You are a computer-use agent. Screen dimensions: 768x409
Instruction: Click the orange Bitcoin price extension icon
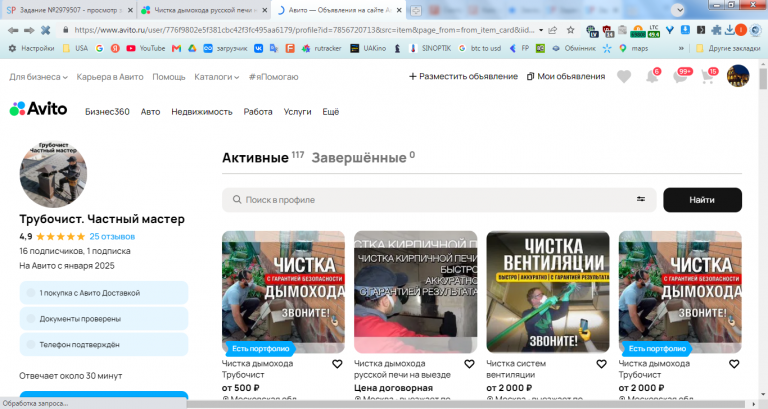coord(638,31)
